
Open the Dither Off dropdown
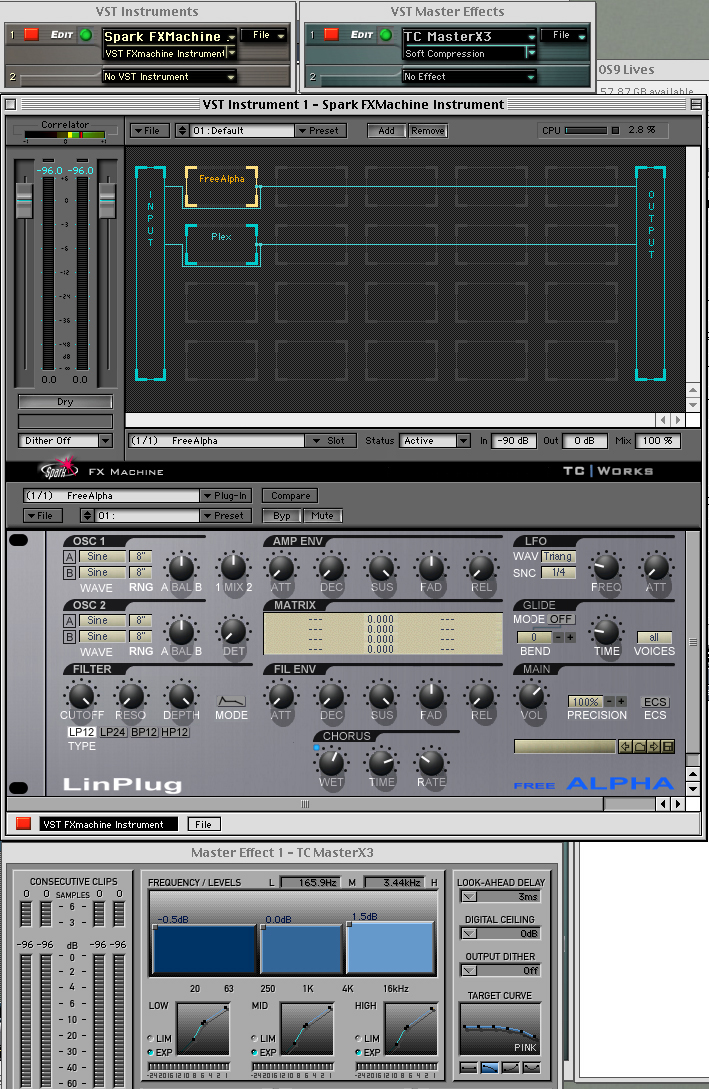coord(65,440)
